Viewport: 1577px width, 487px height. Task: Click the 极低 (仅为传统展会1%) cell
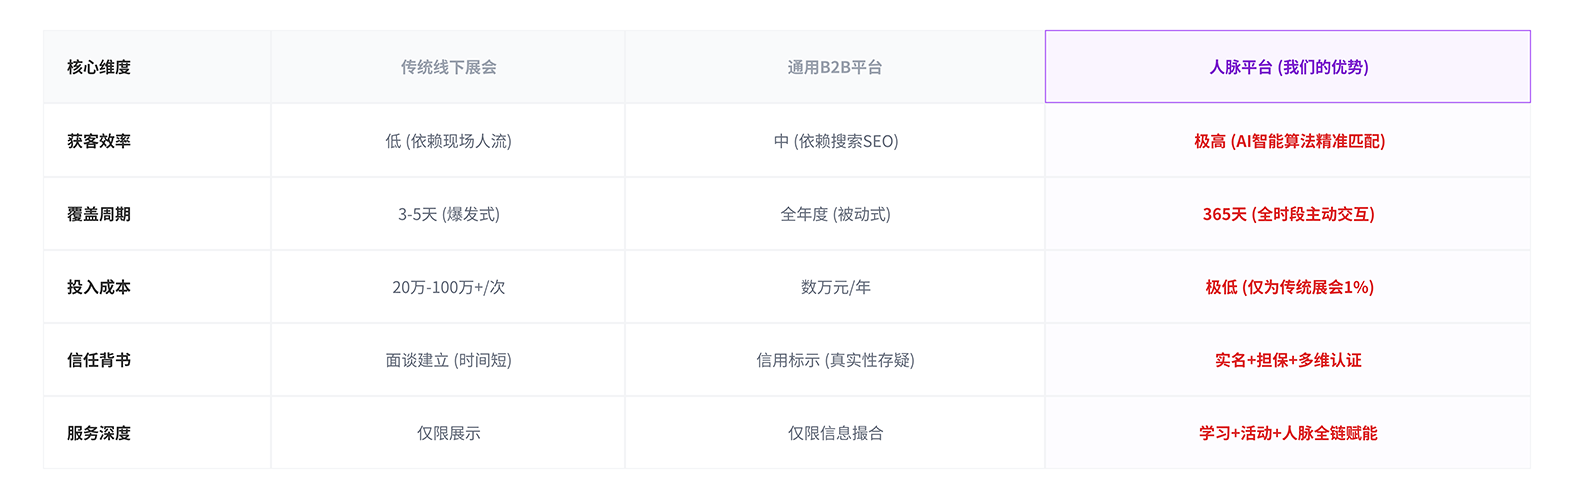tap(1289, 287)
